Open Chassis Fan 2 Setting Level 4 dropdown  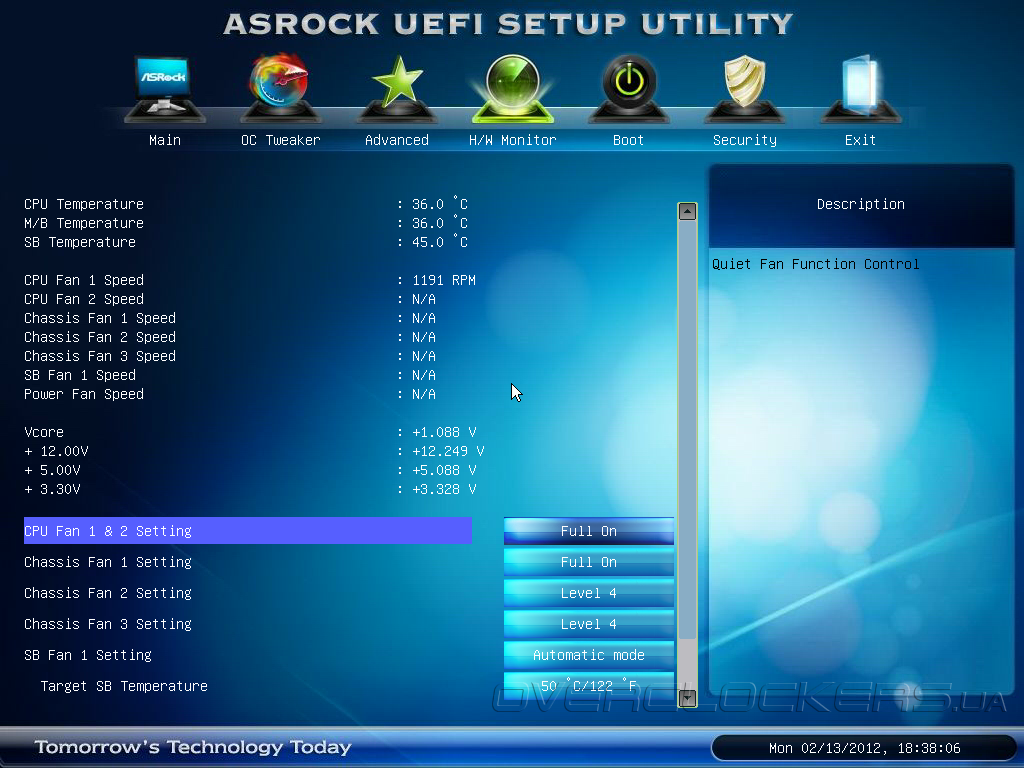click(588, 593)
